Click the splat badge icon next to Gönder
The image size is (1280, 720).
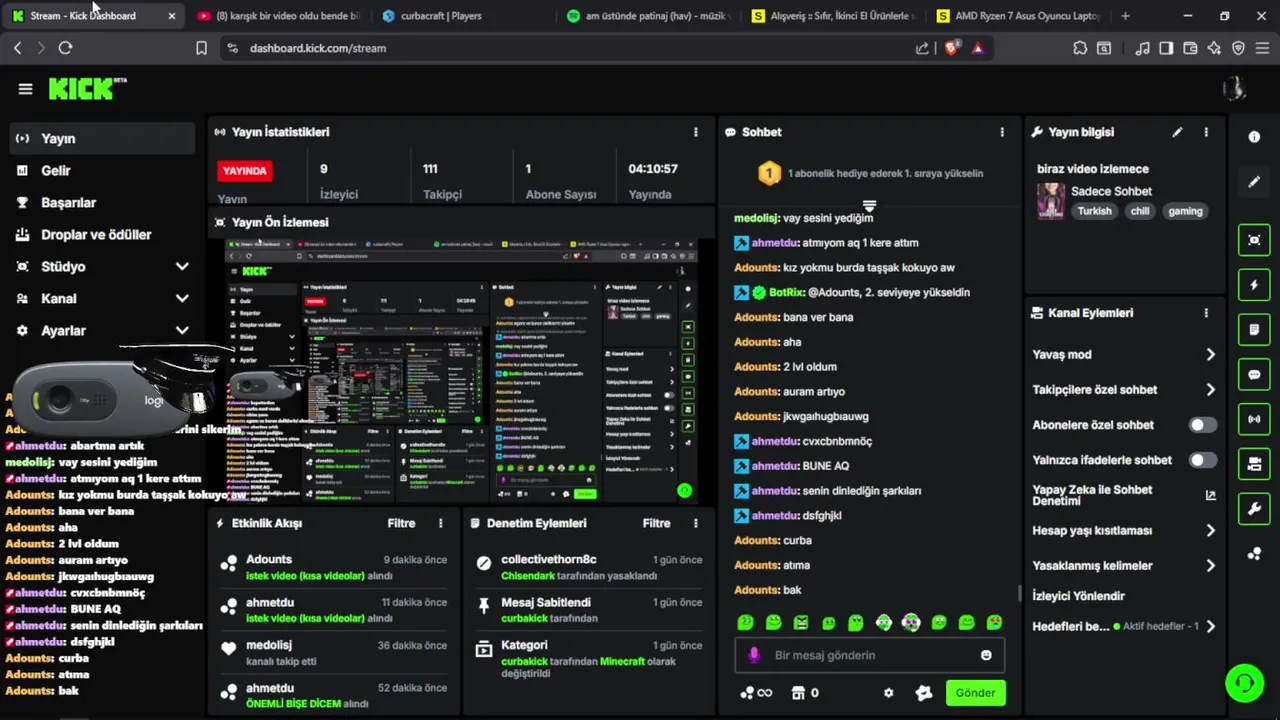tap(924, 693)
